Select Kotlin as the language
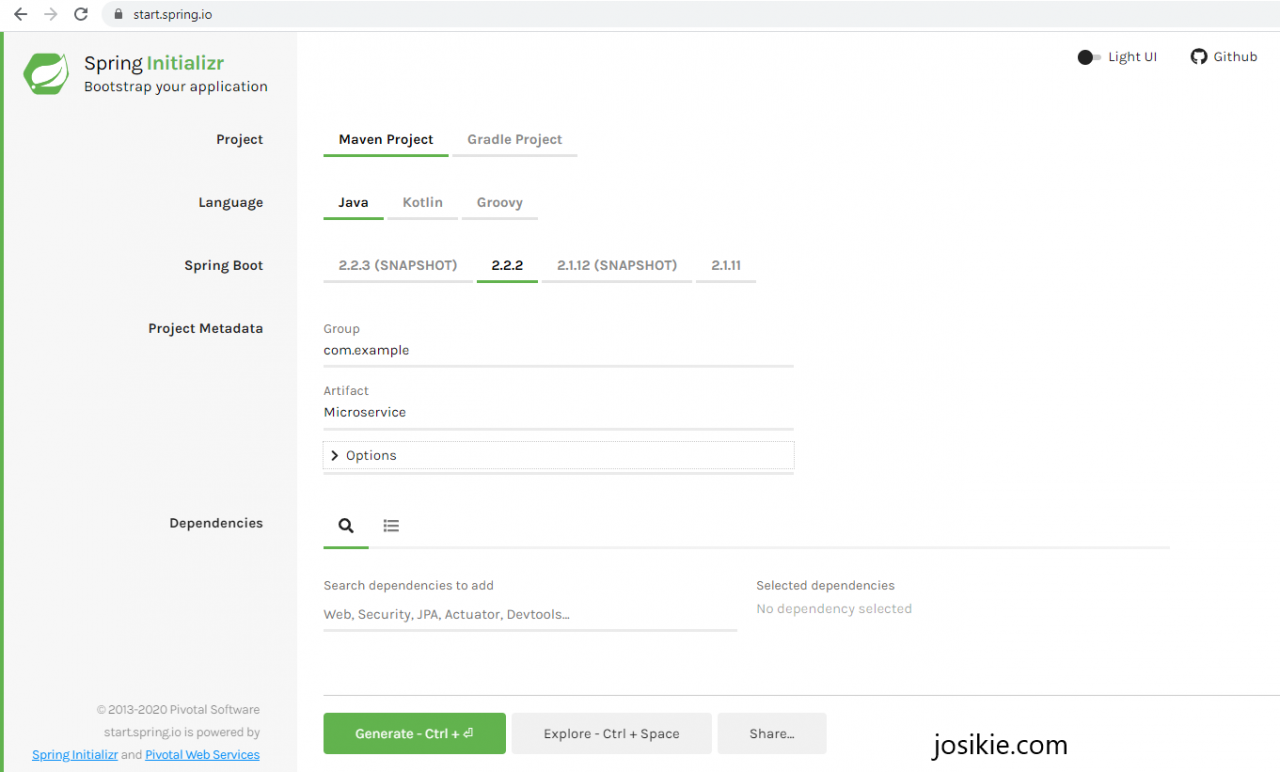The height and width of the screenshot is (772, 1280). click(x=422, y=202)
